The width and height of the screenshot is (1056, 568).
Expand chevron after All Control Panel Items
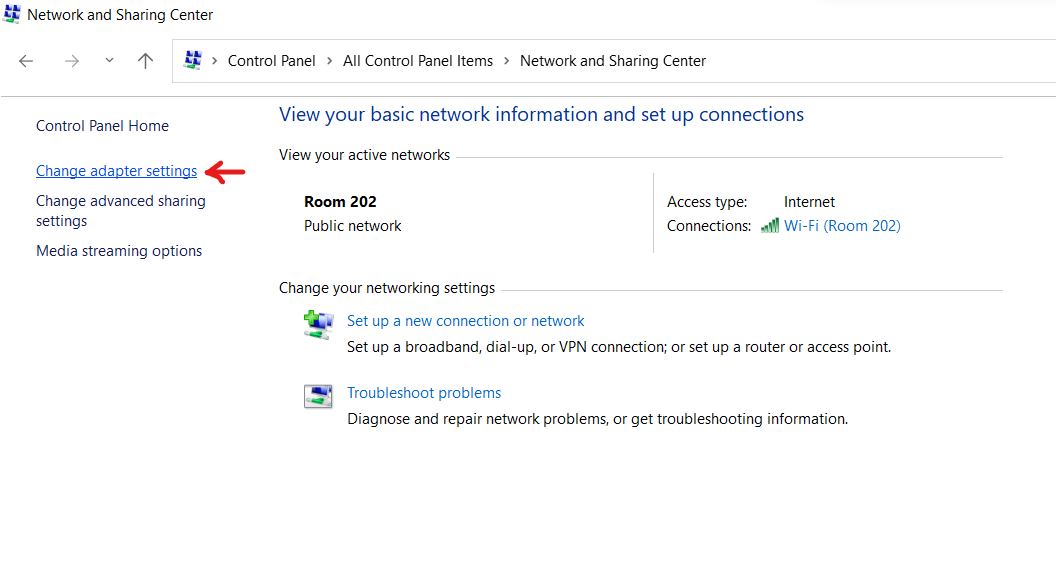click(x=507, y=61)
